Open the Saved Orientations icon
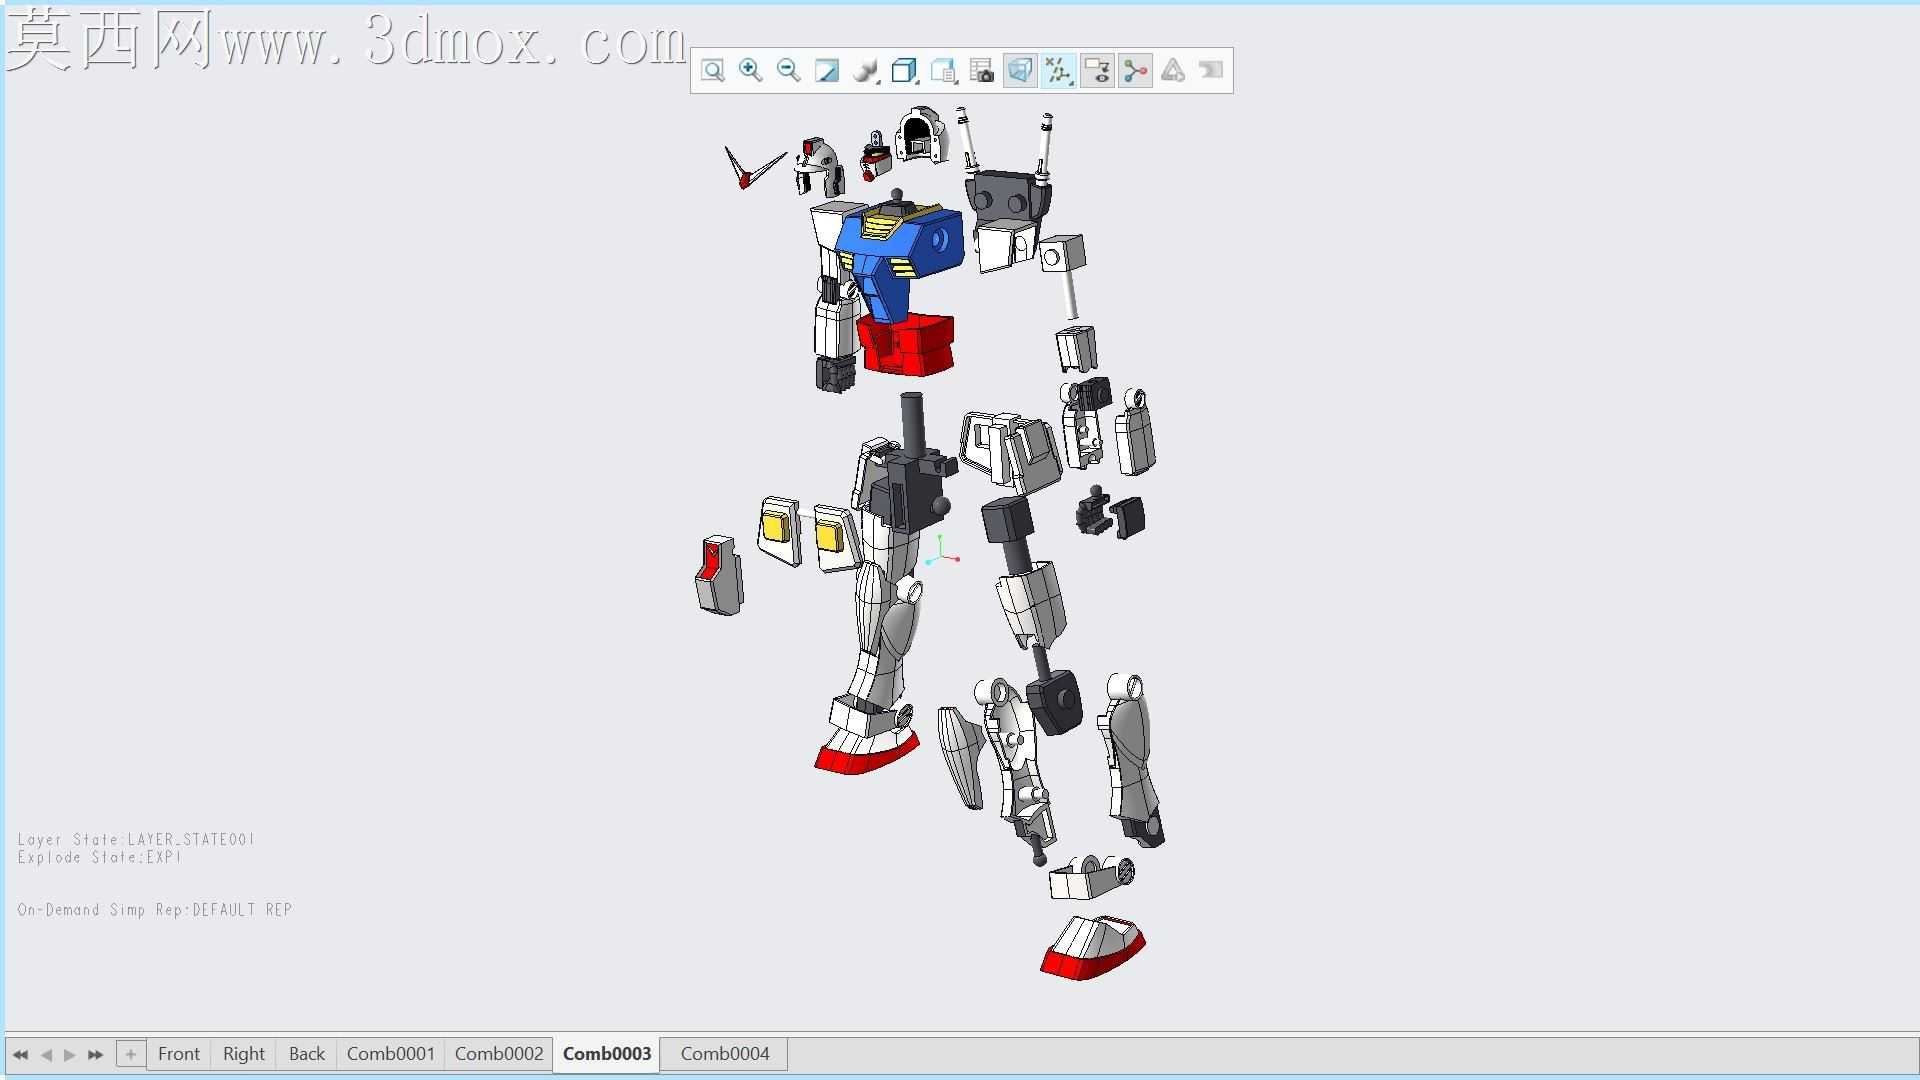 (x=943, y=71)
